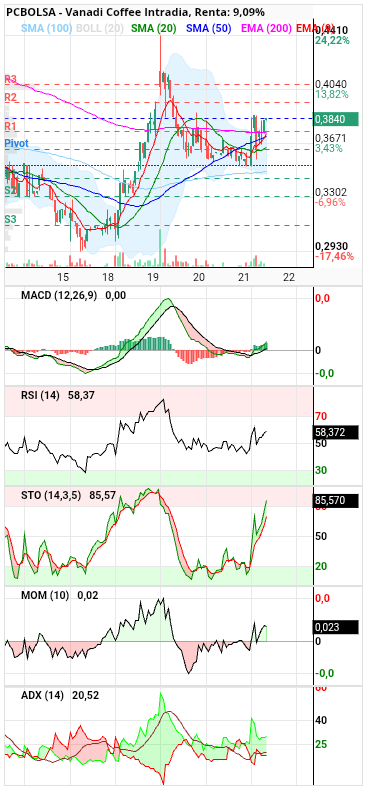Click date 20 on the time axis
Viewport: 367px width, 790px height.
pos(199,277)
